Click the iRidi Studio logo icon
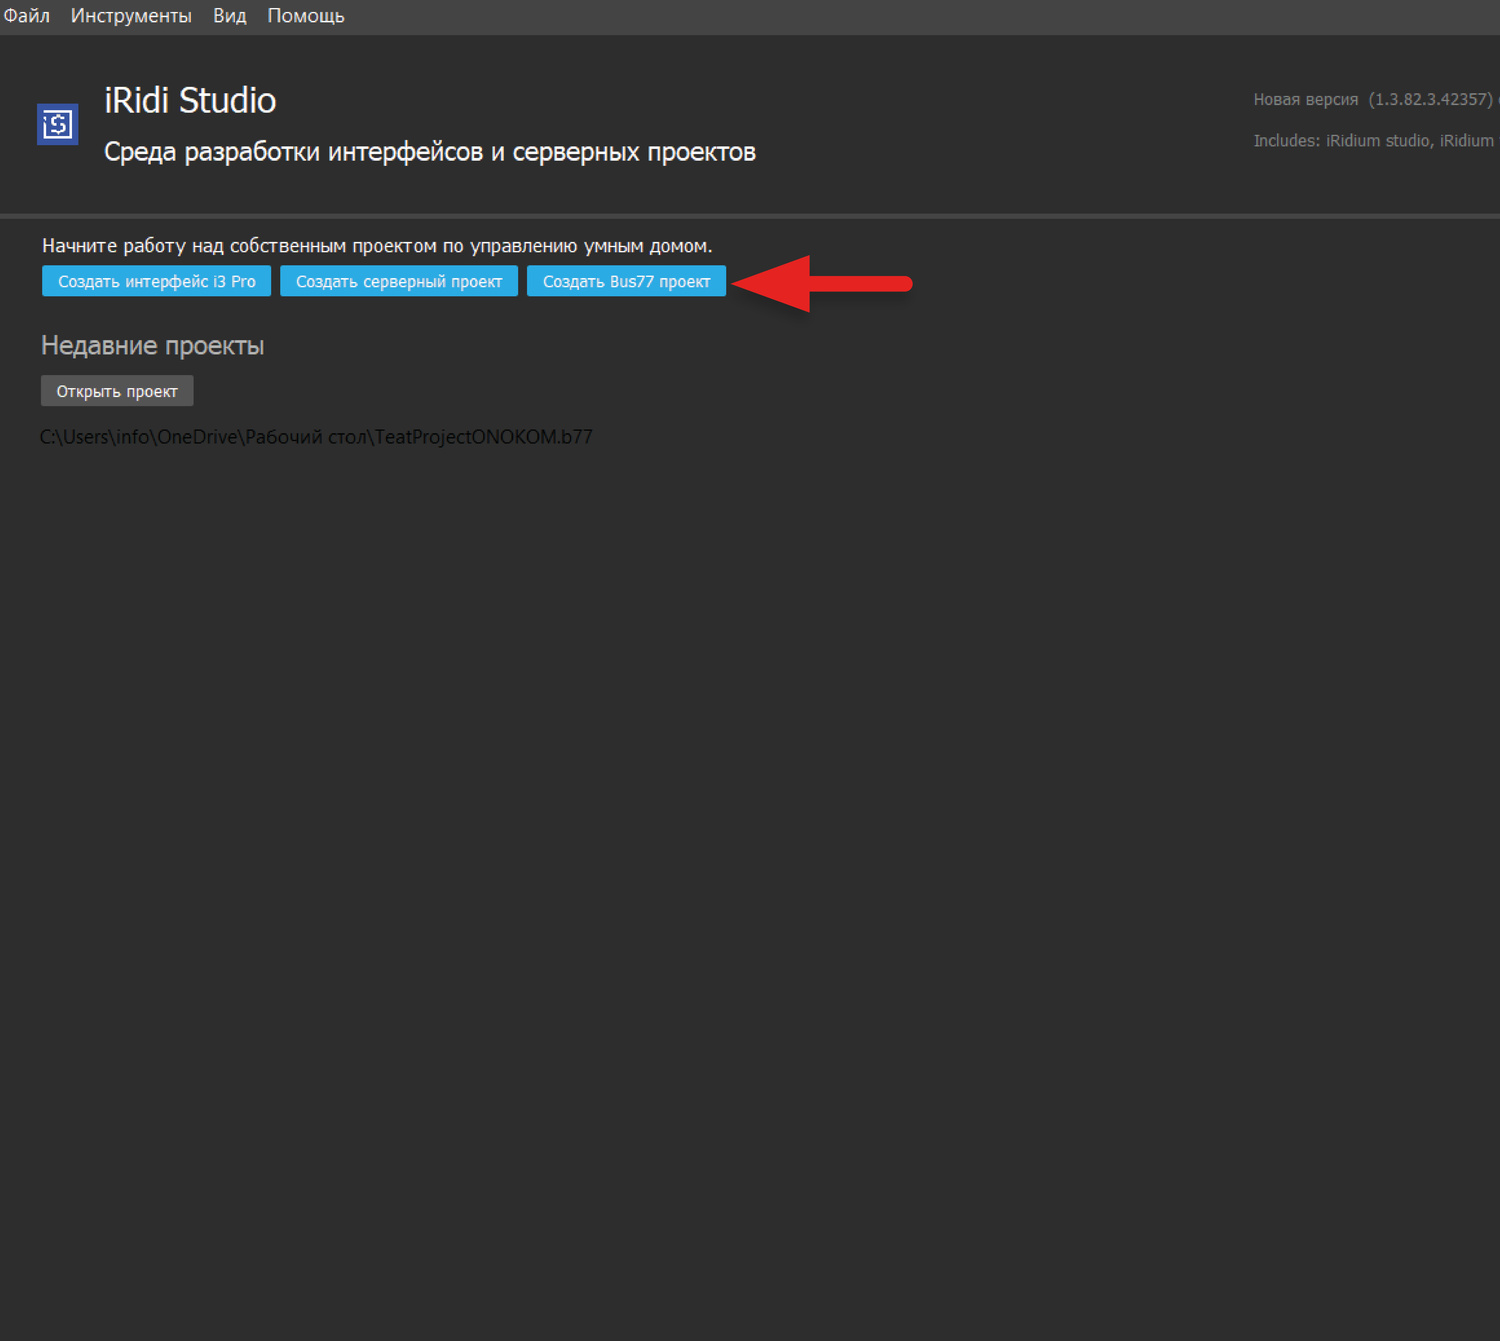1500x1341 pixels. tap(58, 125)
